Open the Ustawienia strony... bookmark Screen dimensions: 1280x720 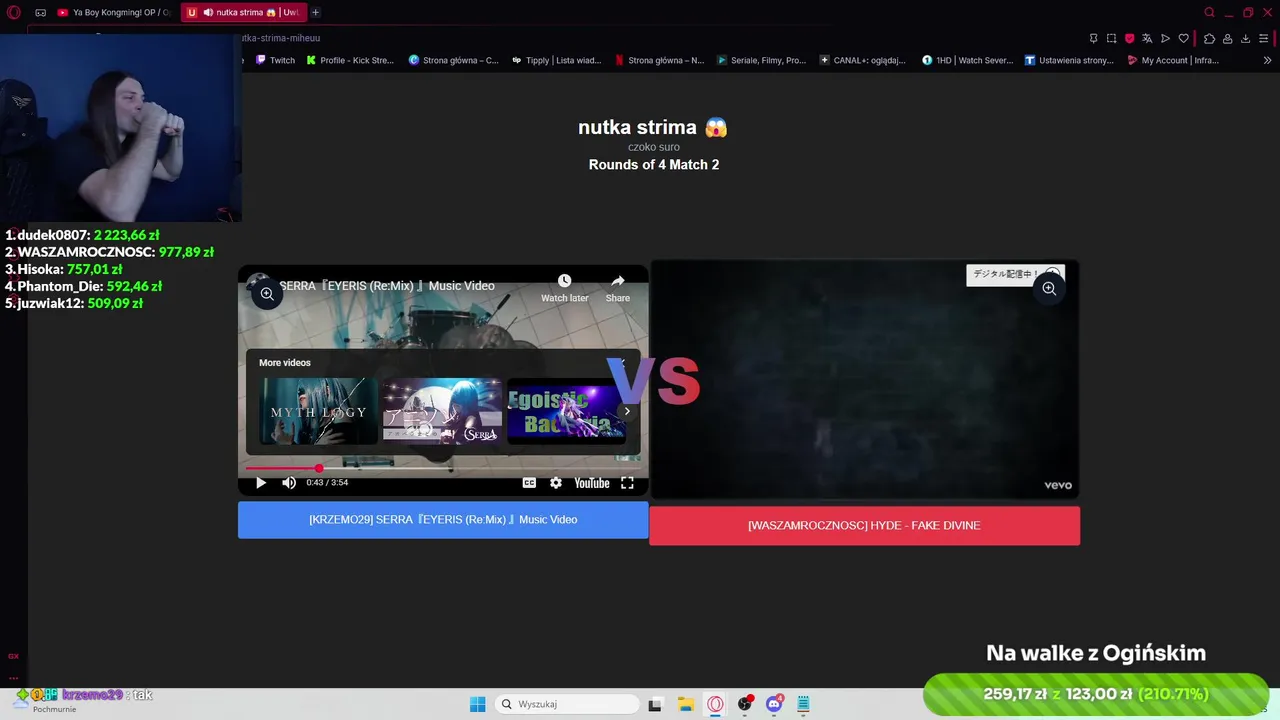click(x=1069, y=60)
